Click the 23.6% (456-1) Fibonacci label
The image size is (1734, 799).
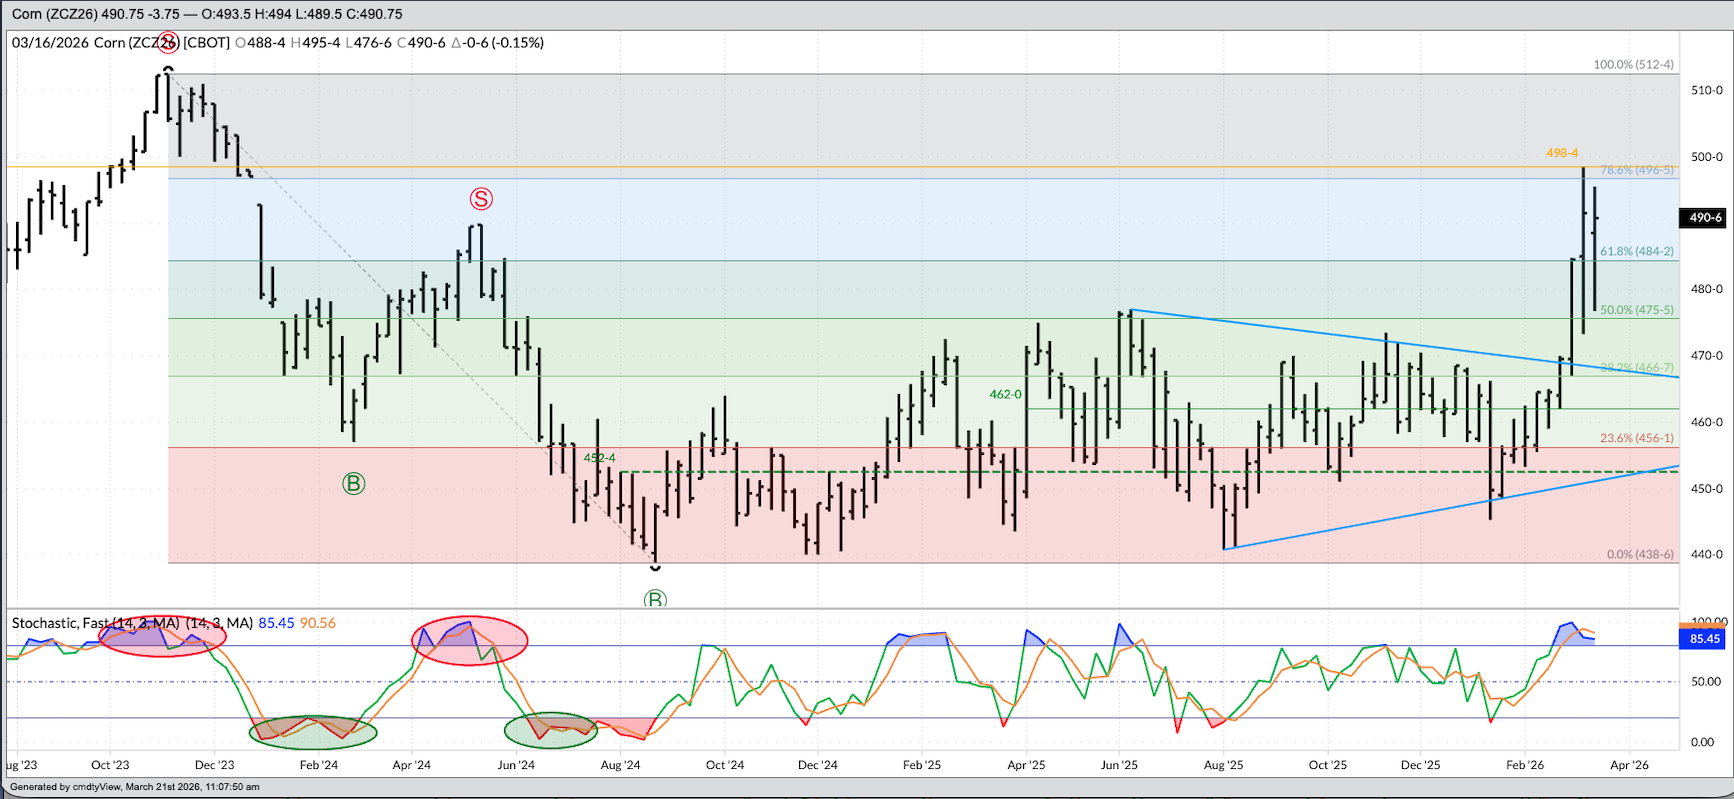(x=1636, y=438)
